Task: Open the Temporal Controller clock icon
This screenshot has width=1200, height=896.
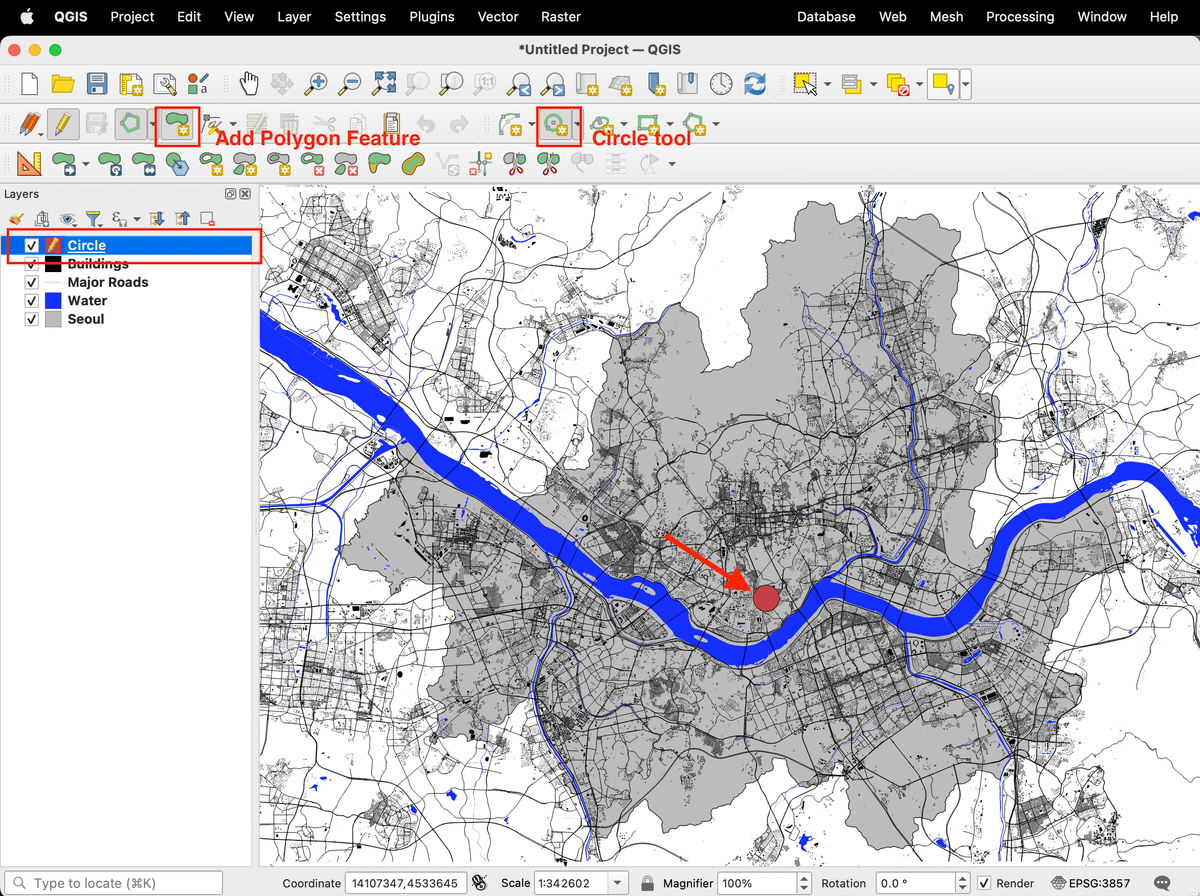Action: coord(721,84)
